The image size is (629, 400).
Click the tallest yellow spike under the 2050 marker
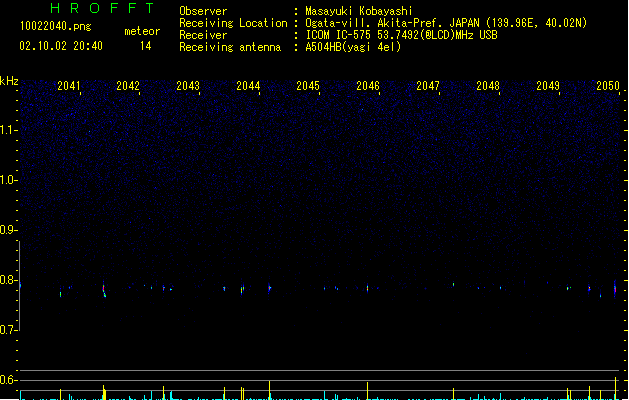click(616, 388)
